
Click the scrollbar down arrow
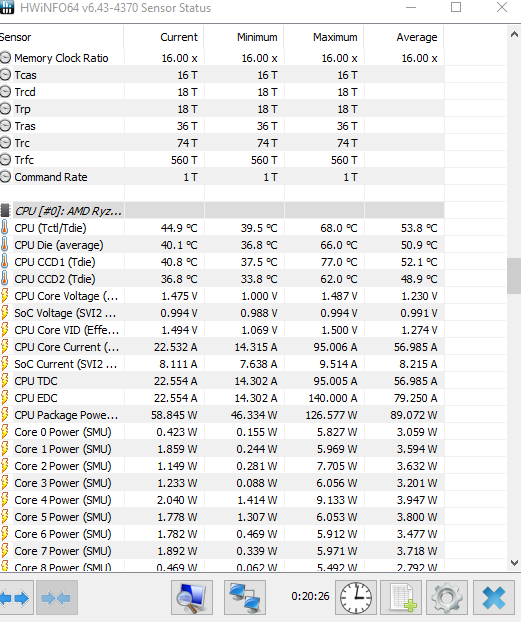click(x=514, y=562)
